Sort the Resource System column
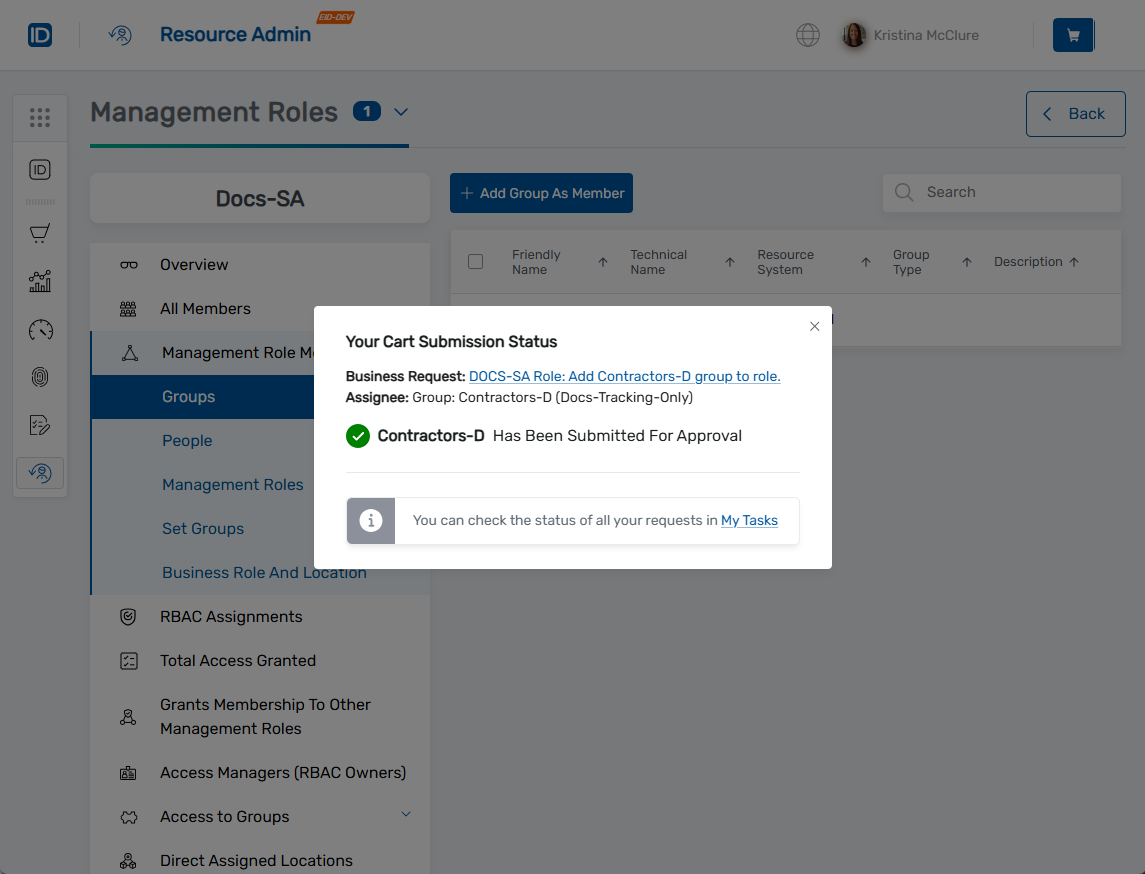 865,261
